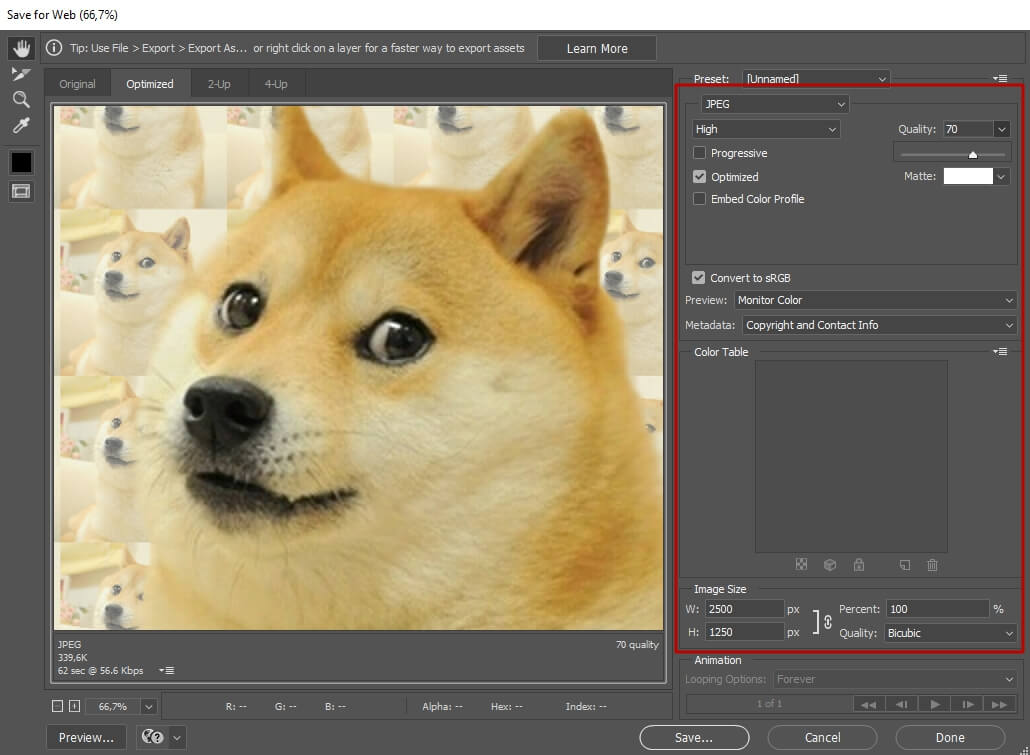Viewport: 1030px width, 755px height.
Task: Click the lock color icon in Color Table
Action: pos(859,564)
